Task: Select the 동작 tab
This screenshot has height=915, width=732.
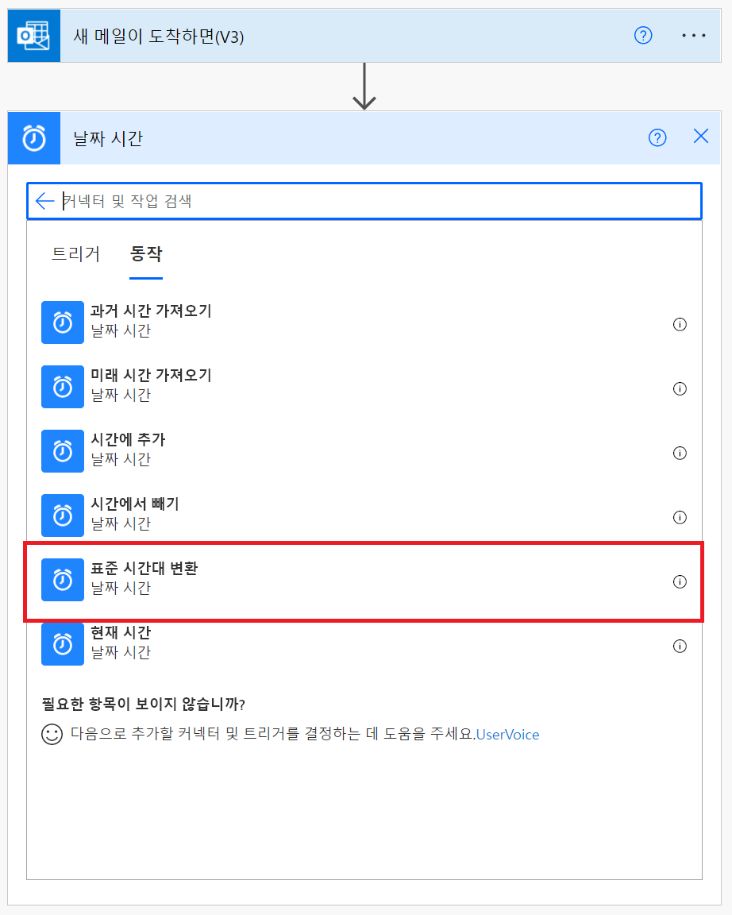Action: [146, 254]
